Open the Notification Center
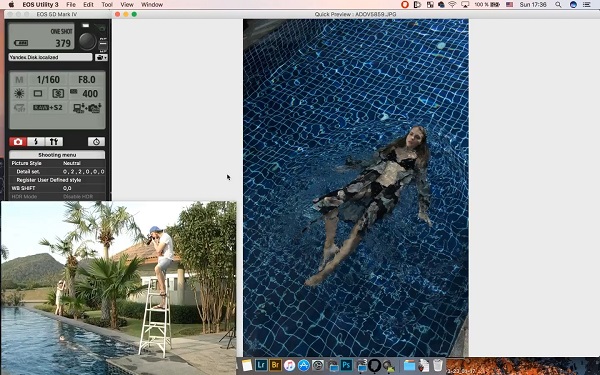Screen dimensions: 600x375 coord(586,5)
